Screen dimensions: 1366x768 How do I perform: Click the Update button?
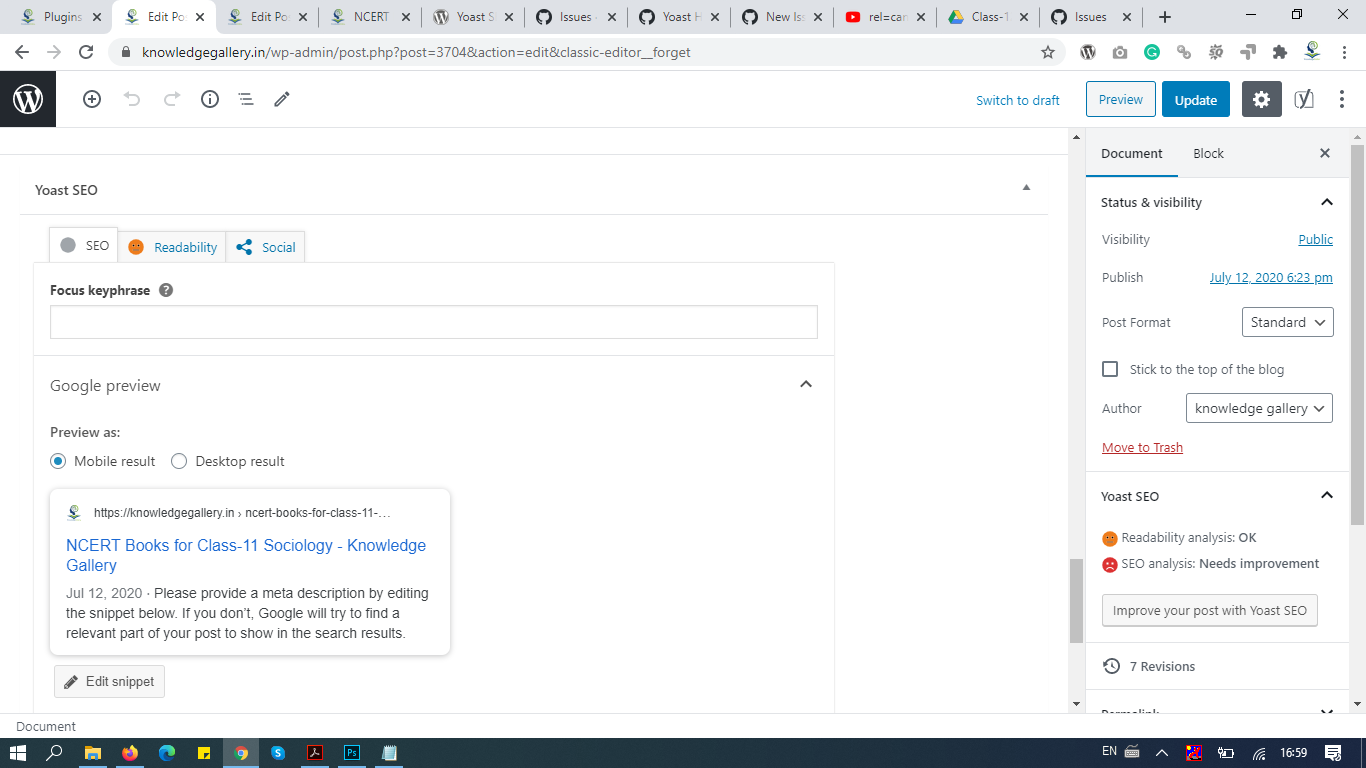(1195, 99)
